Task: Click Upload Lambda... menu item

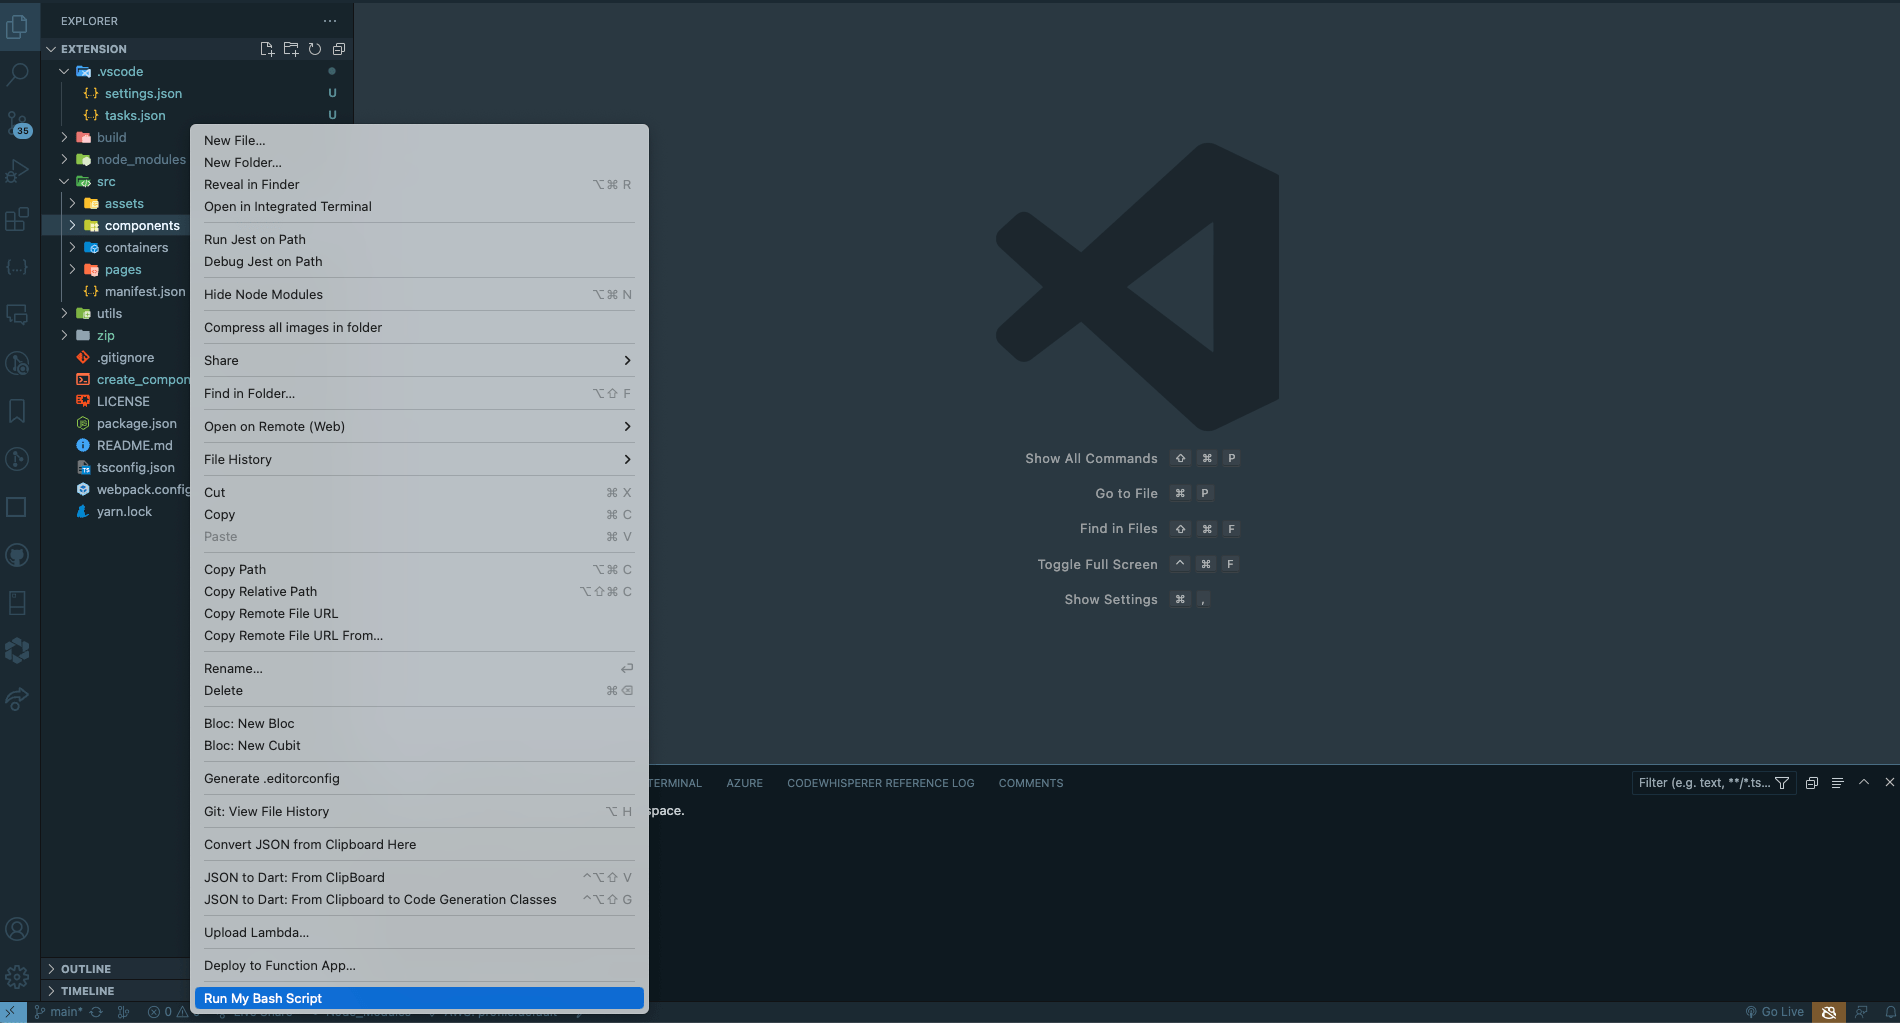Action: point(419,933)
